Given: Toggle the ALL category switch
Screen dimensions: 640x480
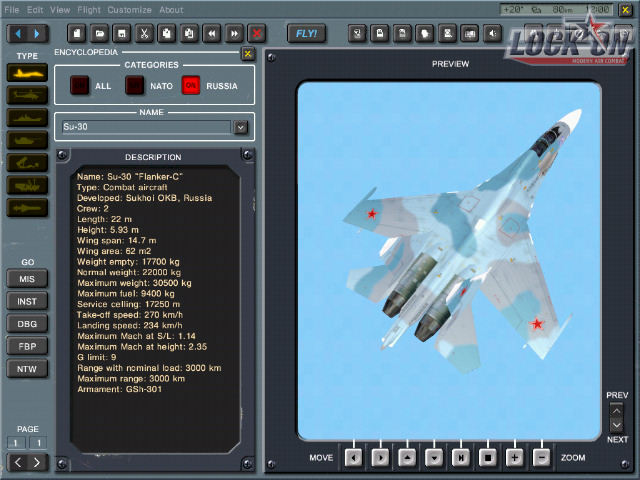Looking at the screenshot, I should coord(78,86).
